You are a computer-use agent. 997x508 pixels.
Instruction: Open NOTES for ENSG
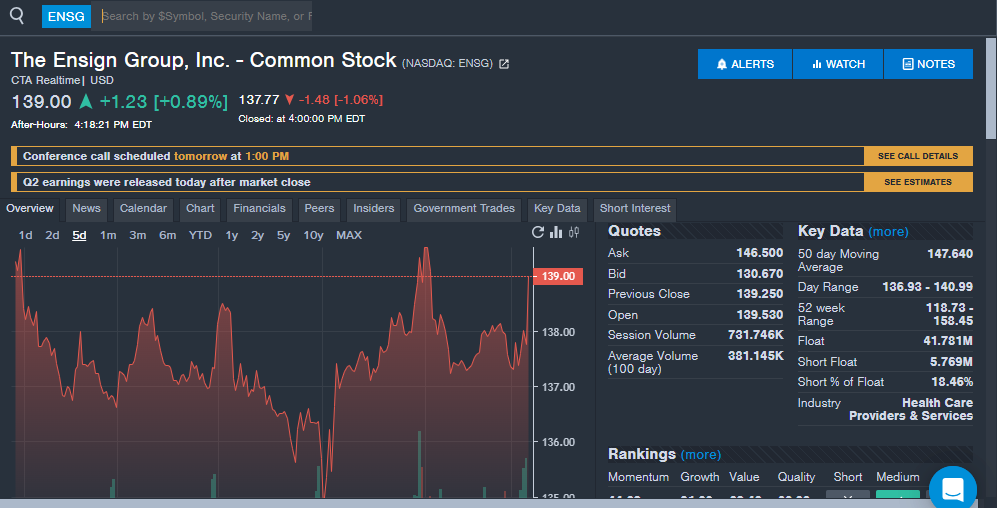928,64
